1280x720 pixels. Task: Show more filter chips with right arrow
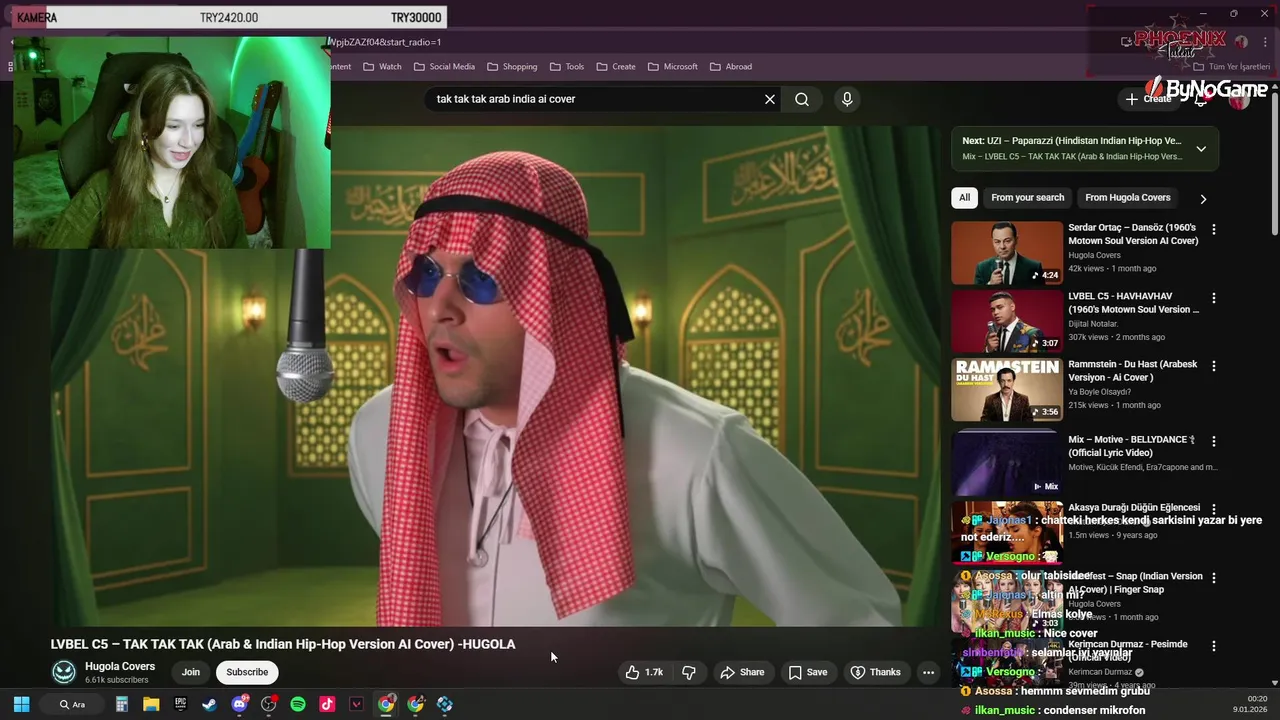click(1203, 199)
